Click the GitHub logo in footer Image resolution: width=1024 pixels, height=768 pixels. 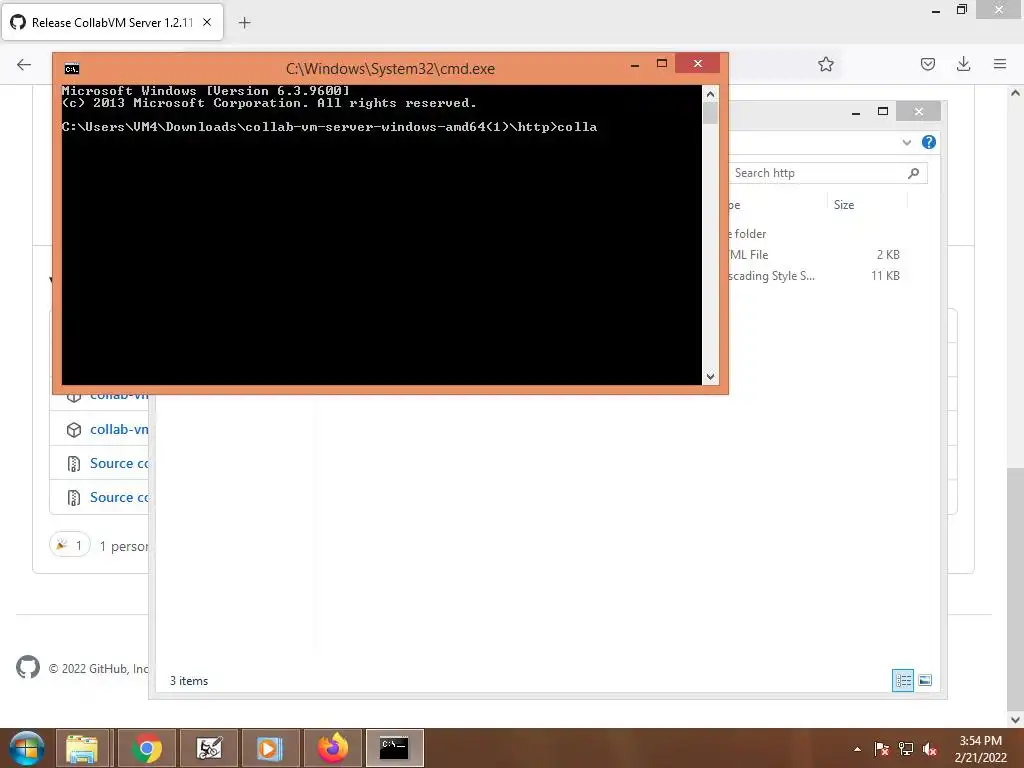click(28, 667)
